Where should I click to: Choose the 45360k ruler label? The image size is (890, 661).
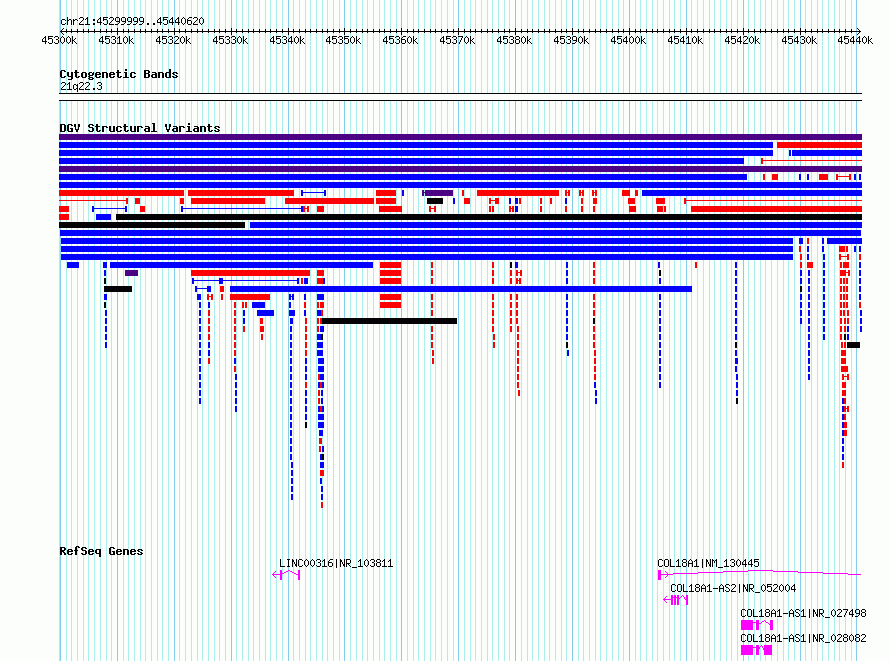coord(400,40)
